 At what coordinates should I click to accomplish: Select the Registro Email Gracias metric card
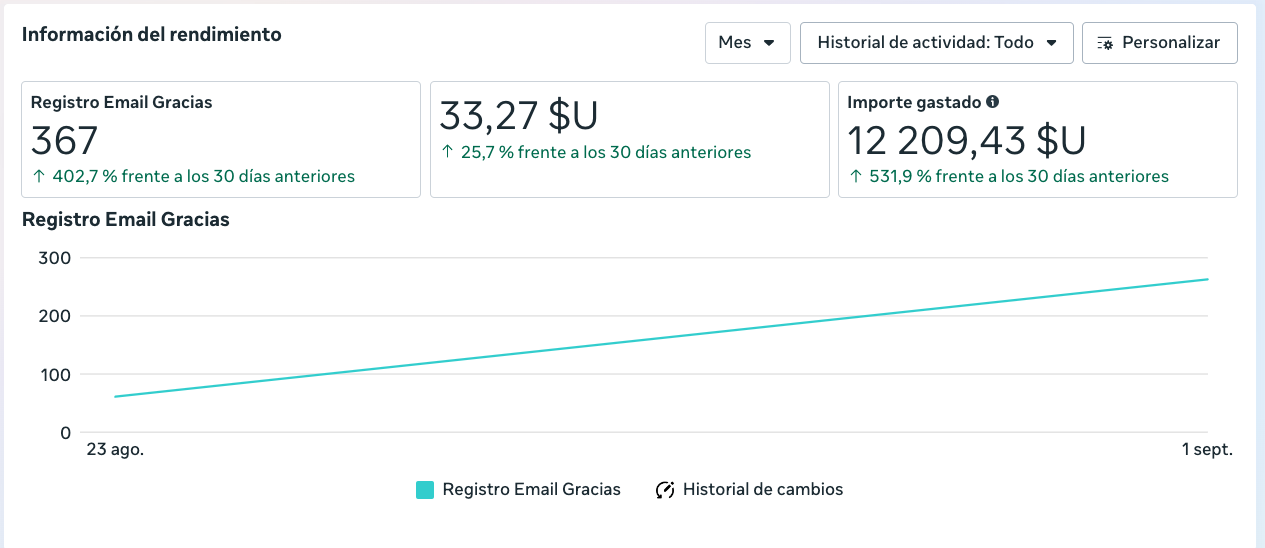point(220,139)
